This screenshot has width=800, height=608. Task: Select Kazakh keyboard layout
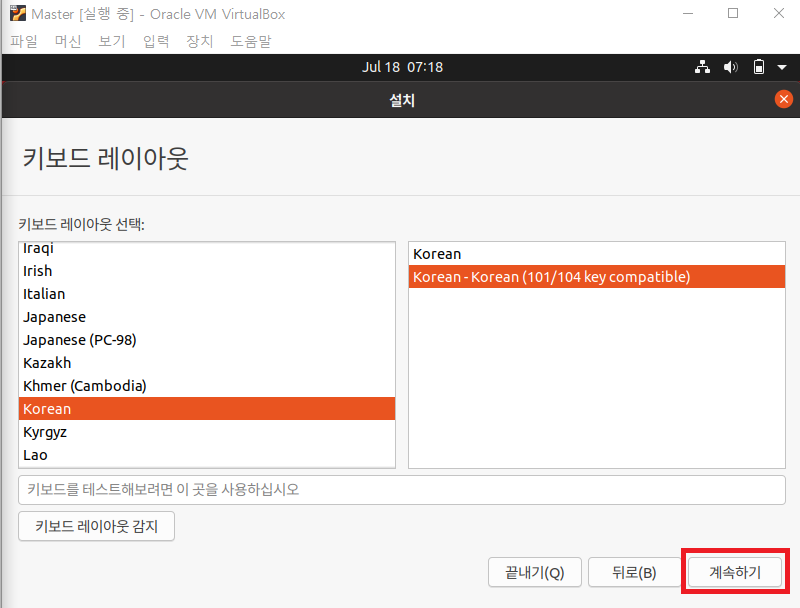click(x=207, y=363)
